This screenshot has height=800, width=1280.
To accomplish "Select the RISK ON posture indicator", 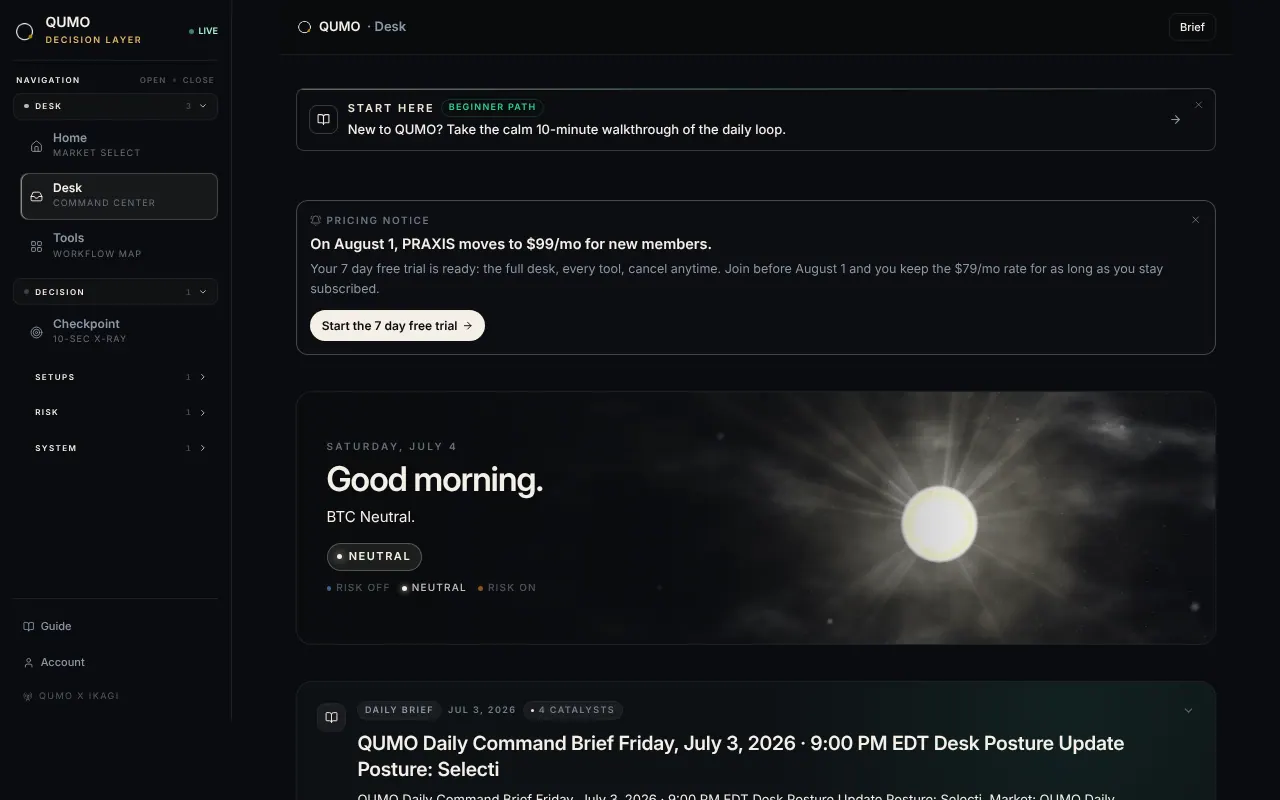I will pyautogui.click(x=507, y=588).
